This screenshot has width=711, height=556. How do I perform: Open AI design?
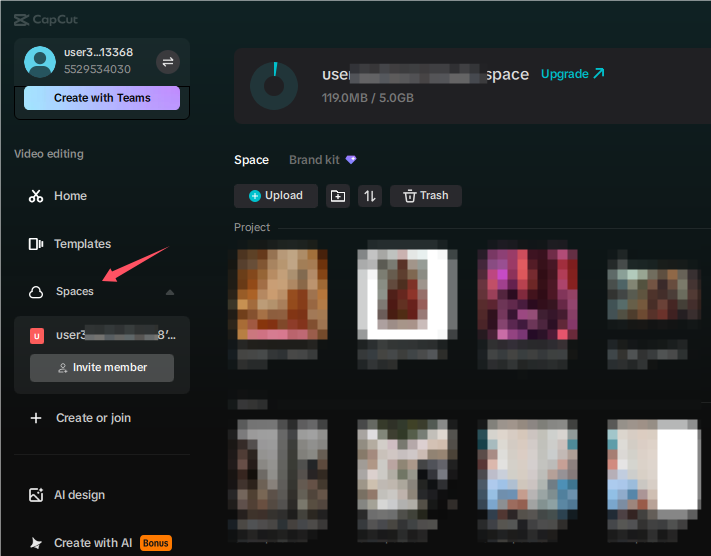(x=79, y=495)
